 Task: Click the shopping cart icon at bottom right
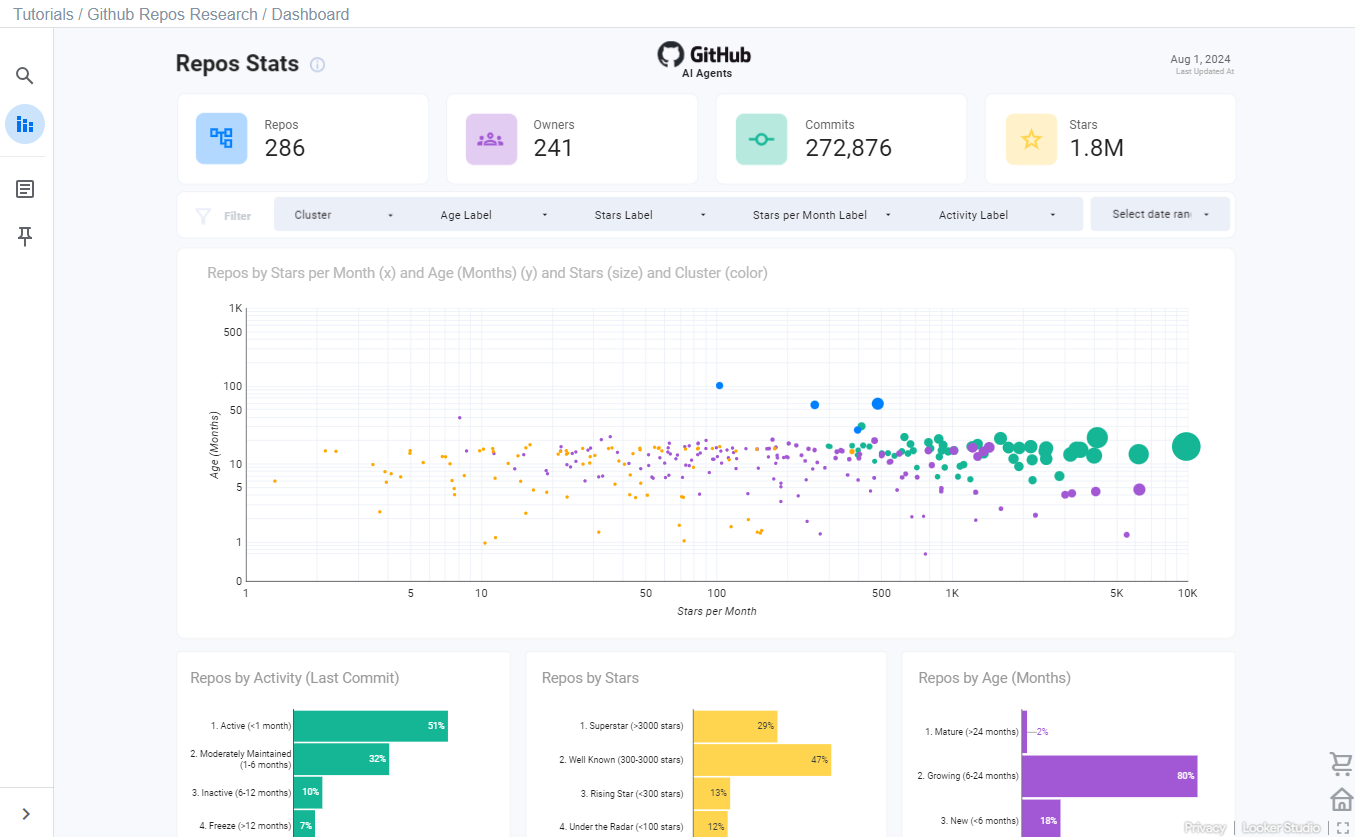(1341, 763)
